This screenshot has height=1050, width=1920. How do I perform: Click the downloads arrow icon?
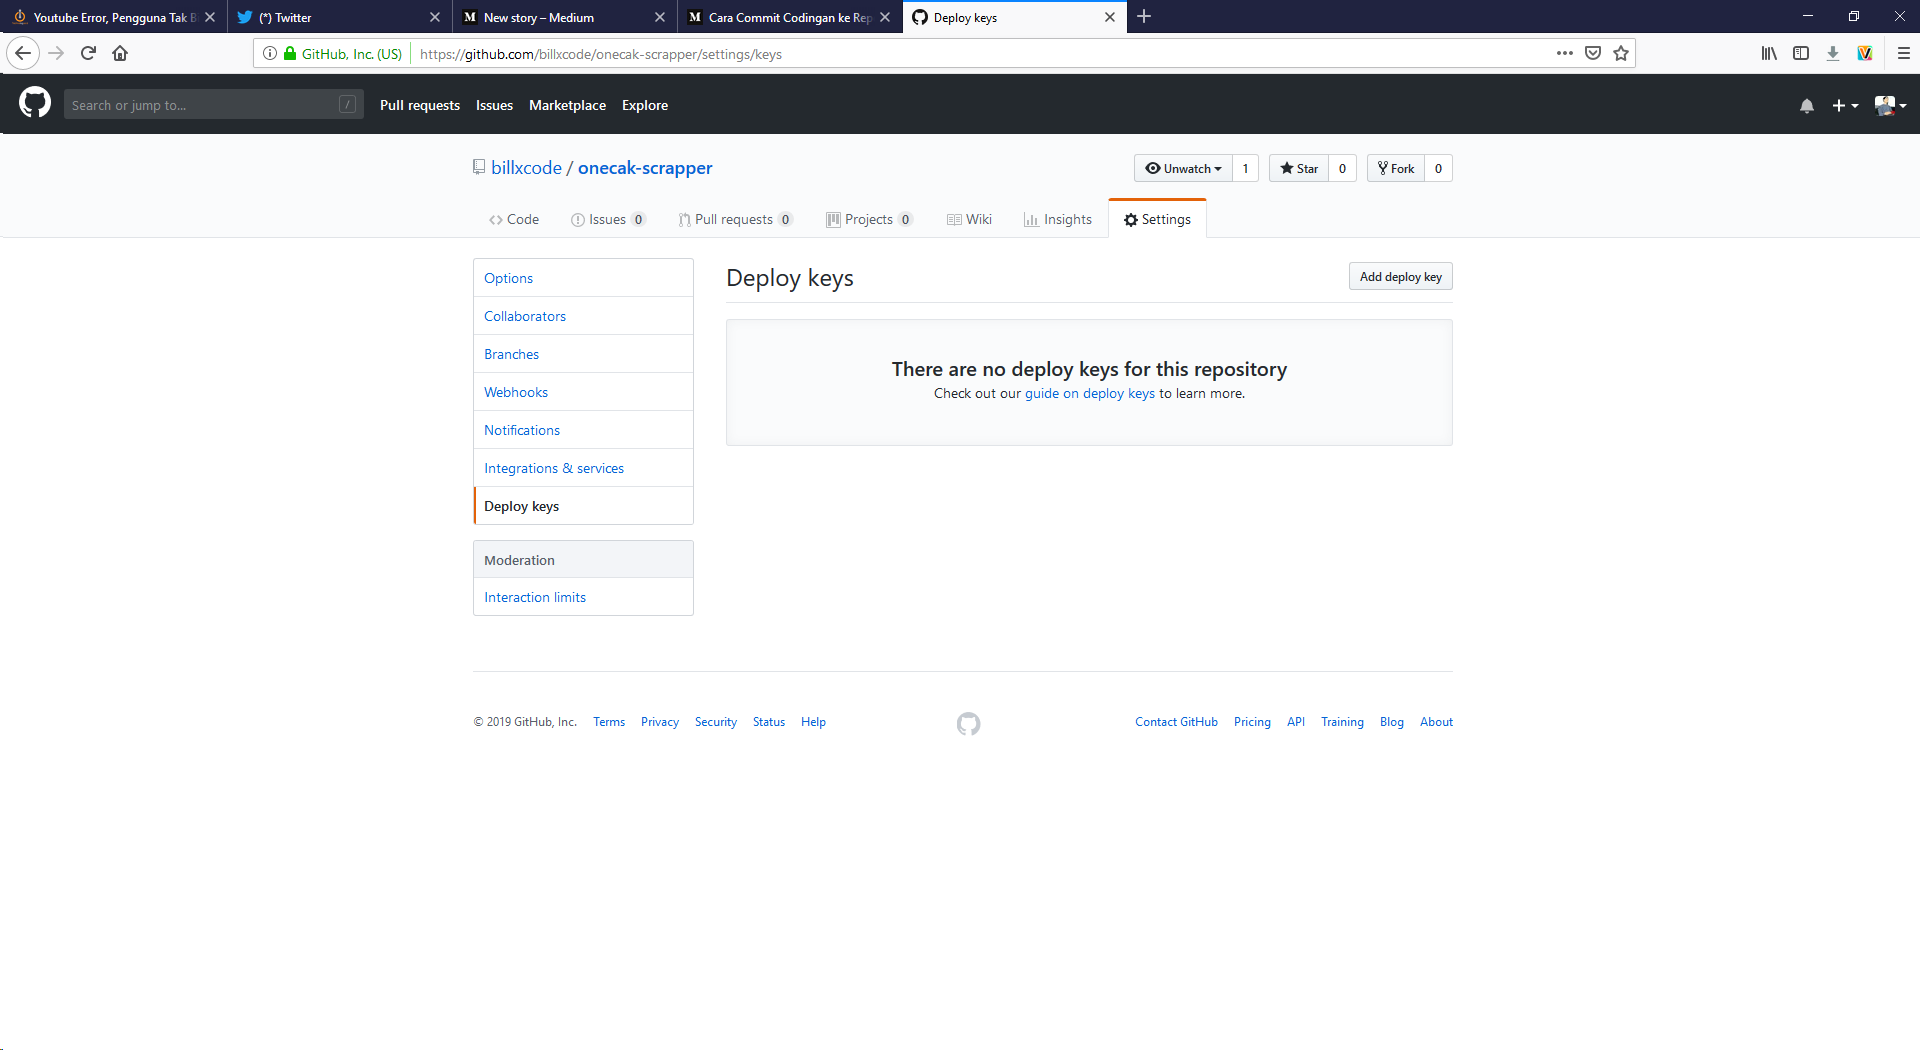(x=1833, y=53)
